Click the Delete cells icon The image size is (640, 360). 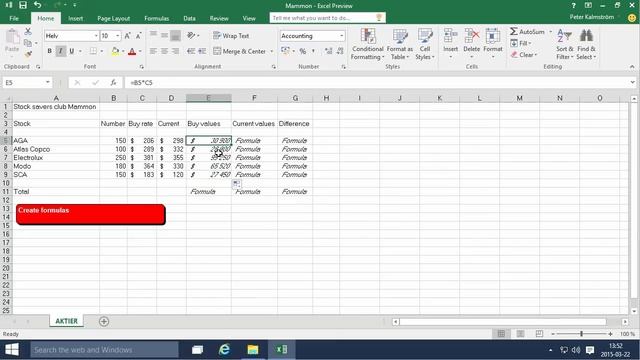(471, 37)
